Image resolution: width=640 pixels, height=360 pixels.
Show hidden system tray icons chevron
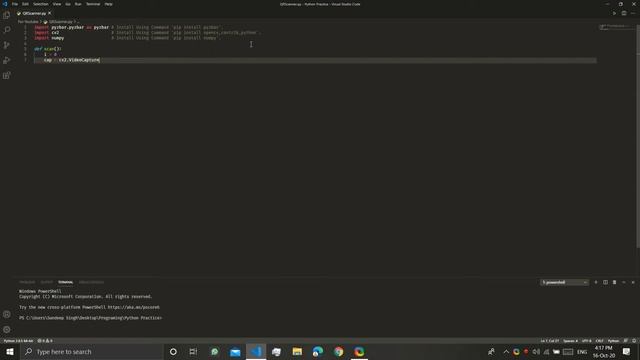point(506,351)
